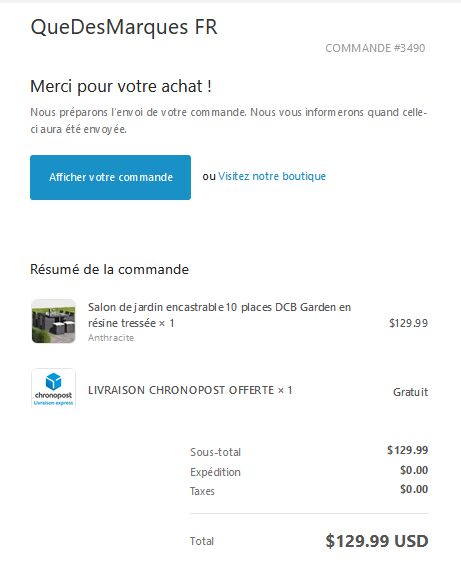
Task: Click the garden furniture product thumbnail
Action: pyautogui.click(x=53, y=321)
